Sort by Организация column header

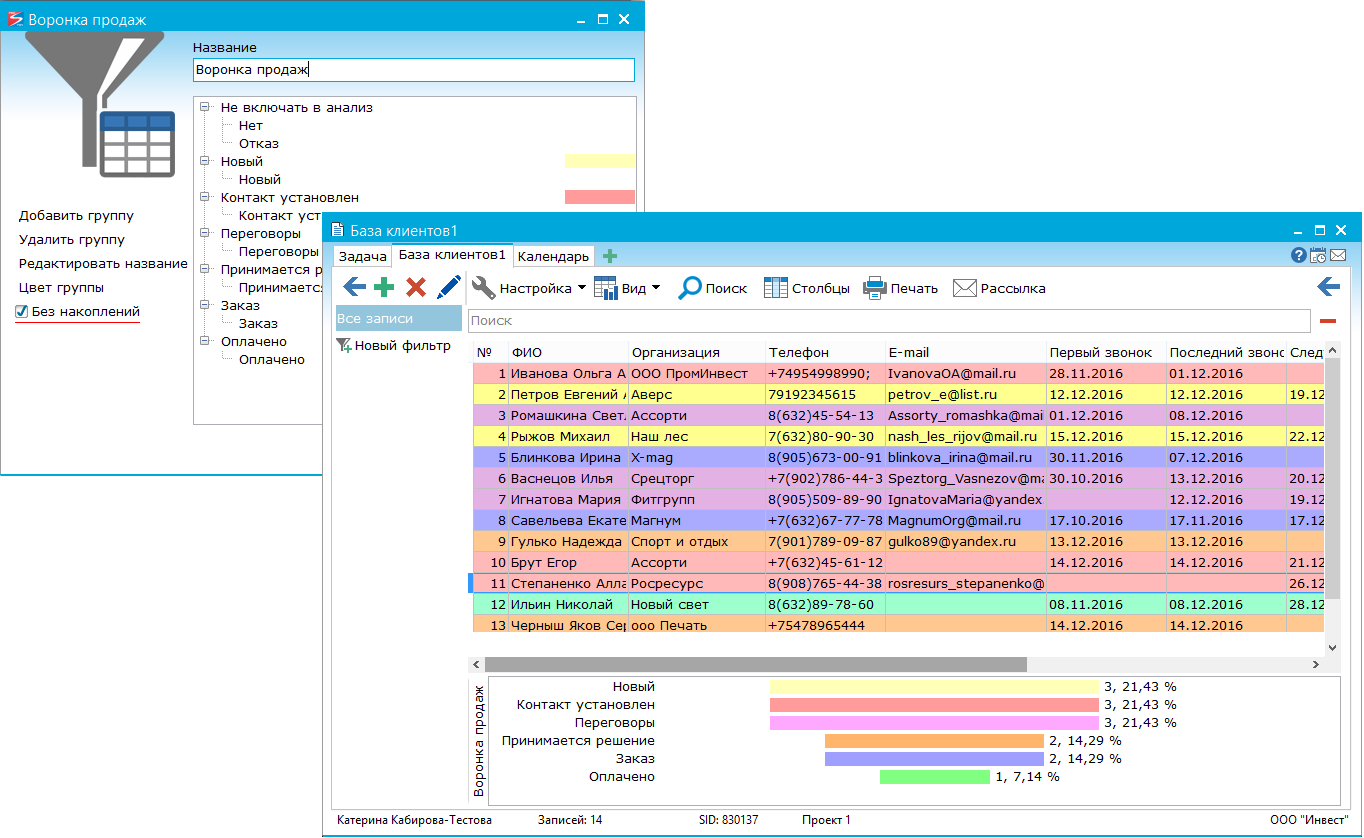coord(697,352)
